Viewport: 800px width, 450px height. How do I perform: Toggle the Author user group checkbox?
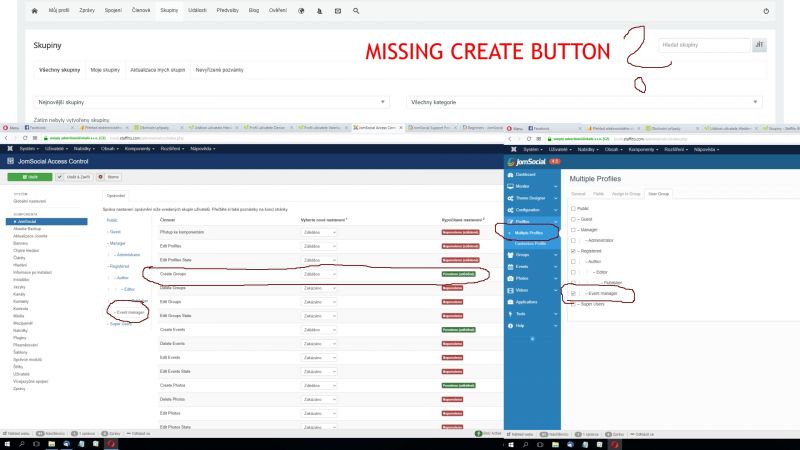click(573, 262)
